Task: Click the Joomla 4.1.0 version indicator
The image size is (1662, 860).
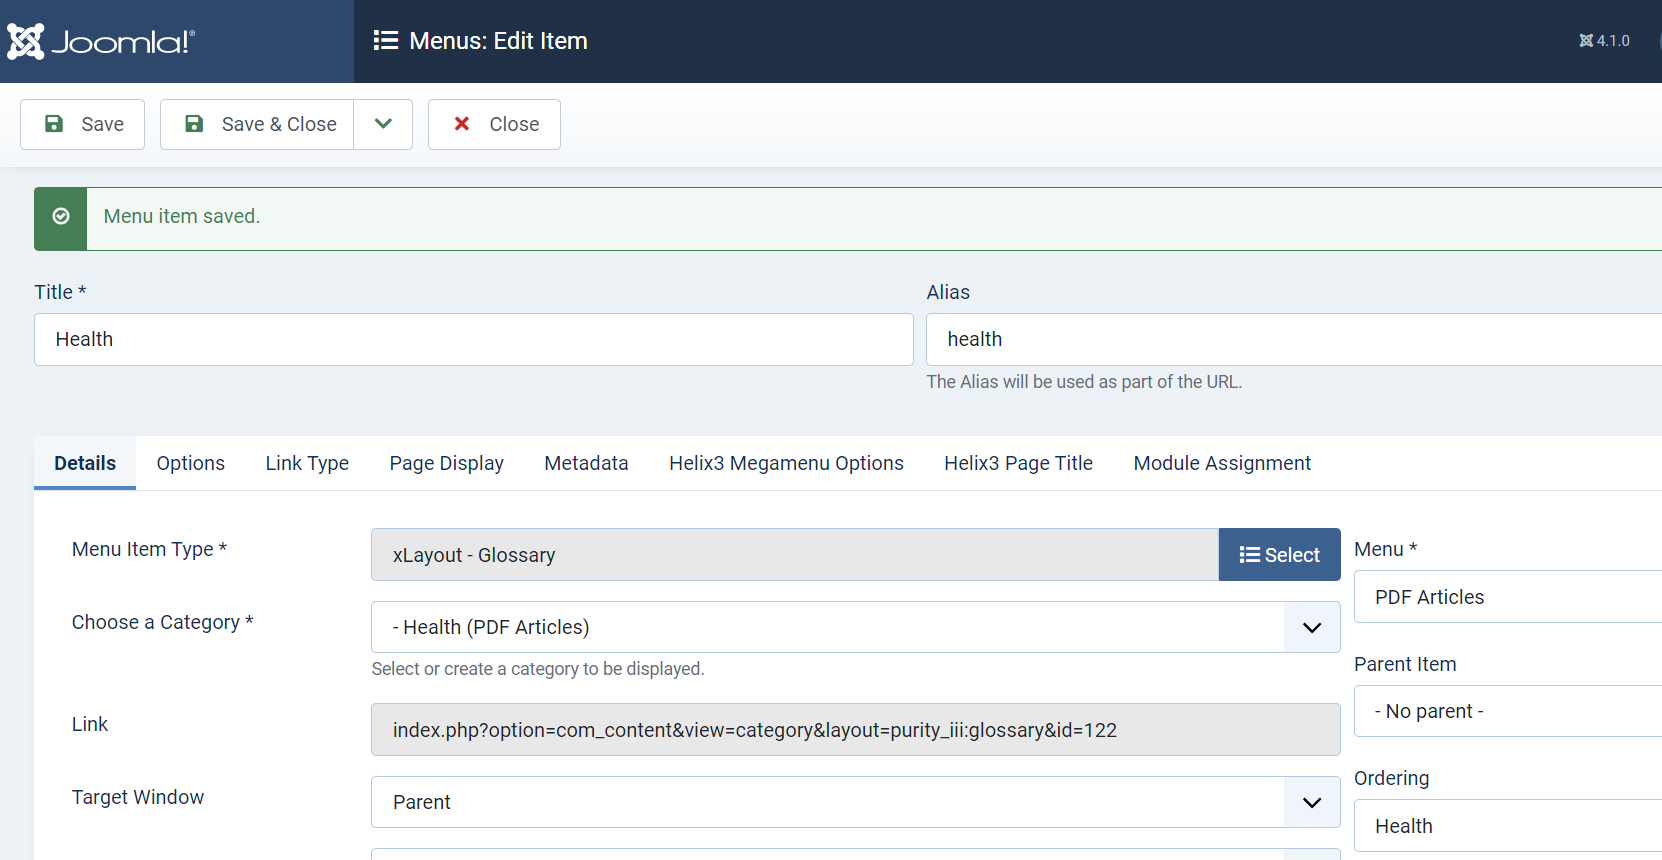Action: tap(1604, 41)
